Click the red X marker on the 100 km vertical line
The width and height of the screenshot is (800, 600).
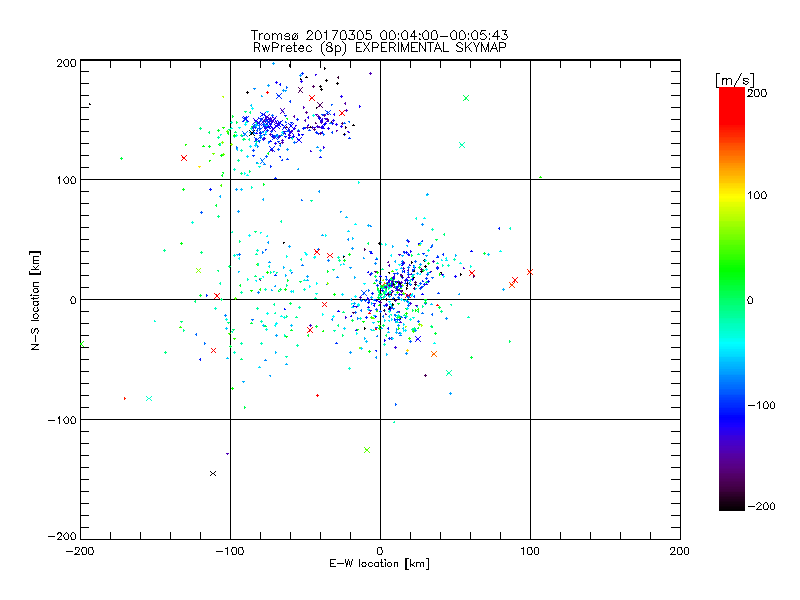530,272
